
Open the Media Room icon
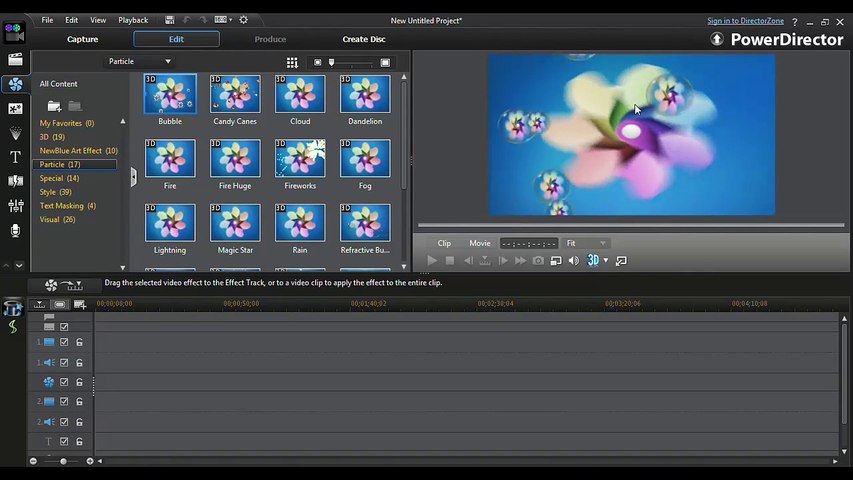pos(15,60)
